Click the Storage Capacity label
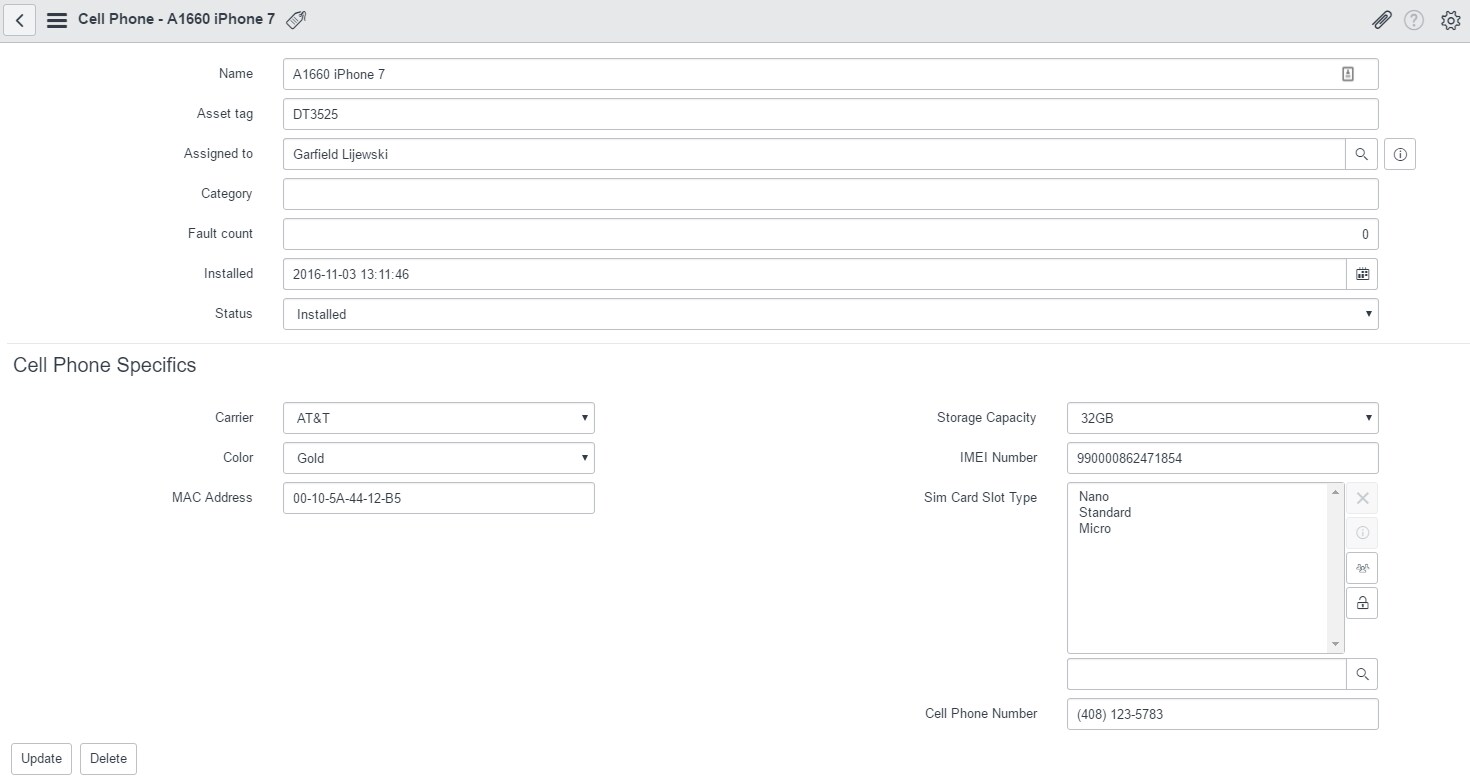This screenshot has height=783, width=1470. (x=986, y=417)
